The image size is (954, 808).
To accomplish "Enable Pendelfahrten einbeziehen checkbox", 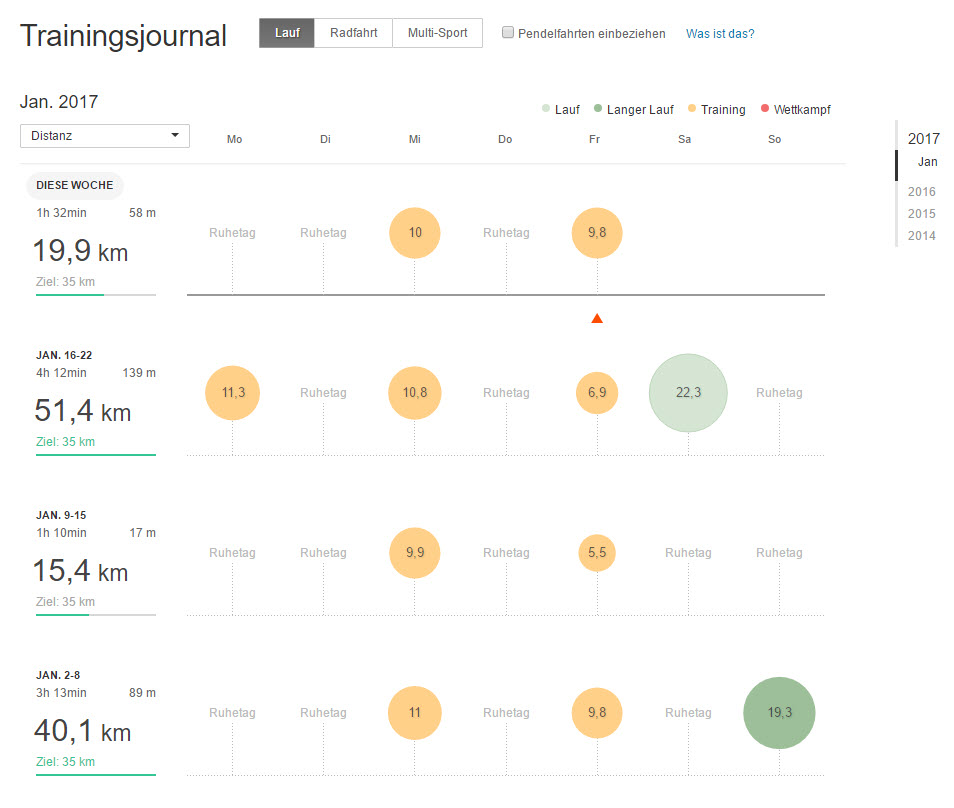I will point(508,33).
